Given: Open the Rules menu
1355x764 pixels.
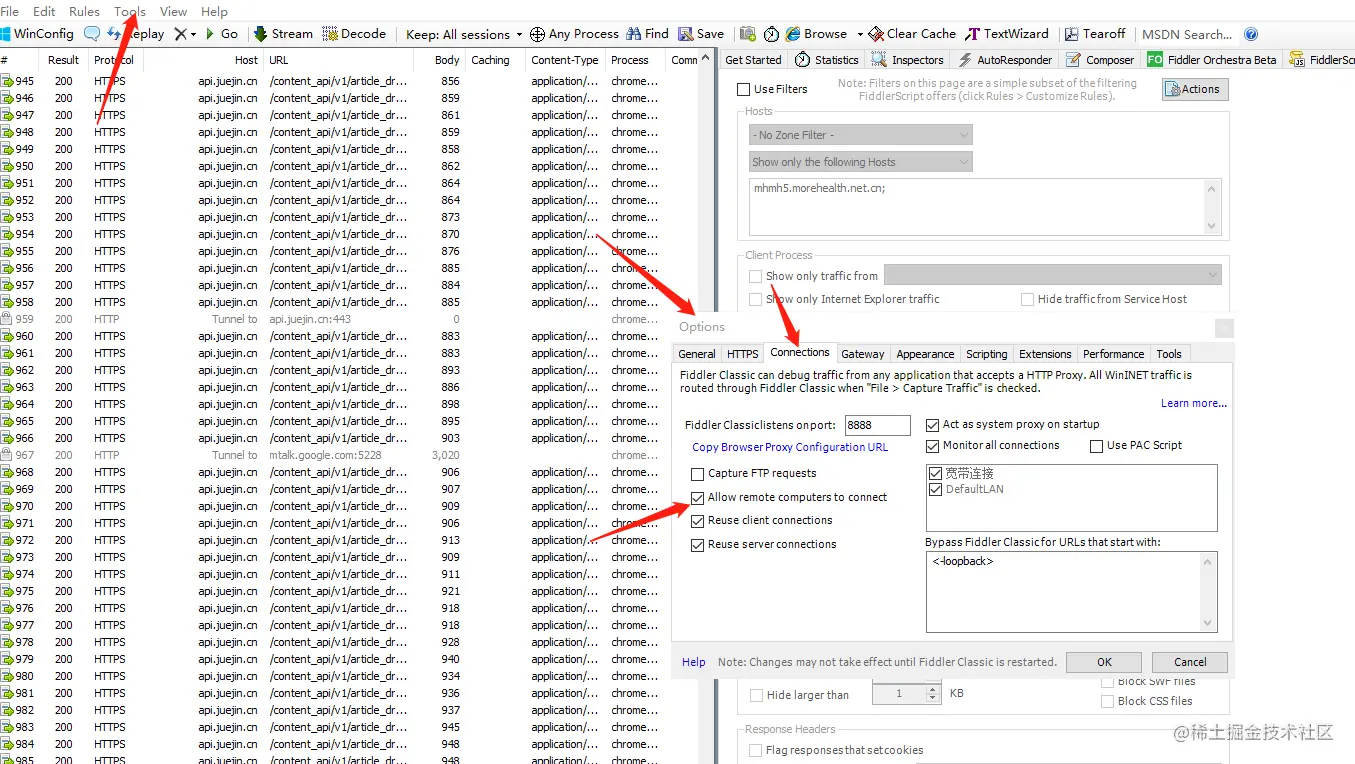Looking at the screenshot, I should (84, 11).
